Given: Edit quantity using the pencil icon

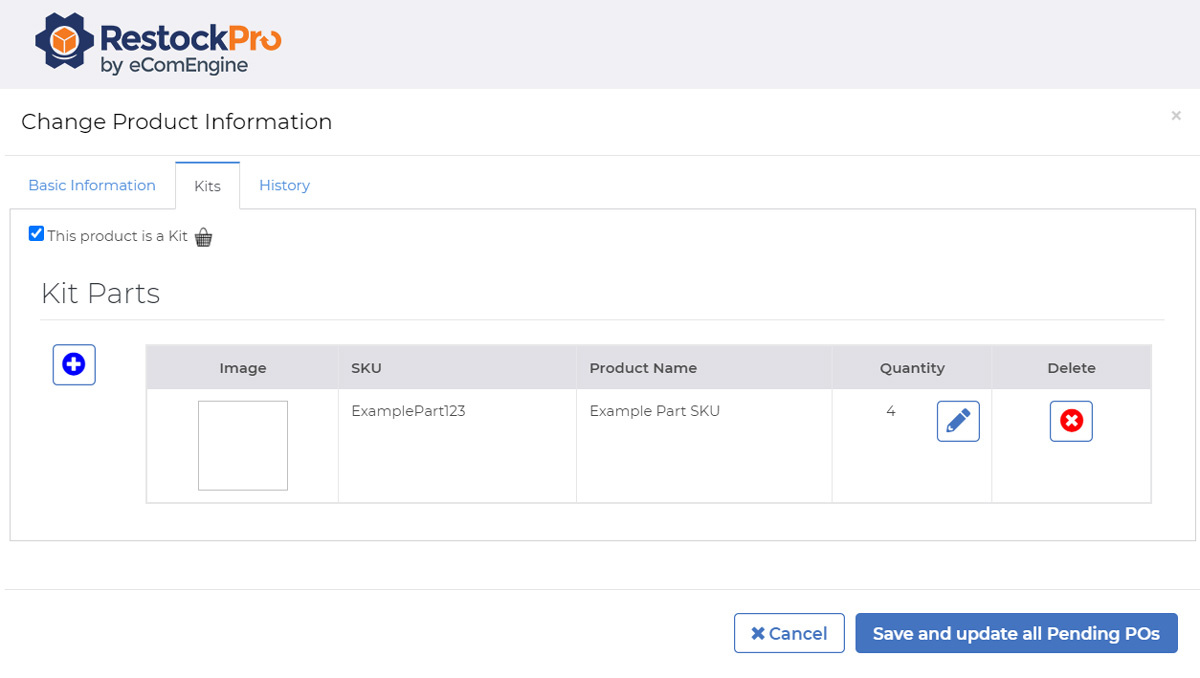Looking at the screenshot, I should click(958, 422).
